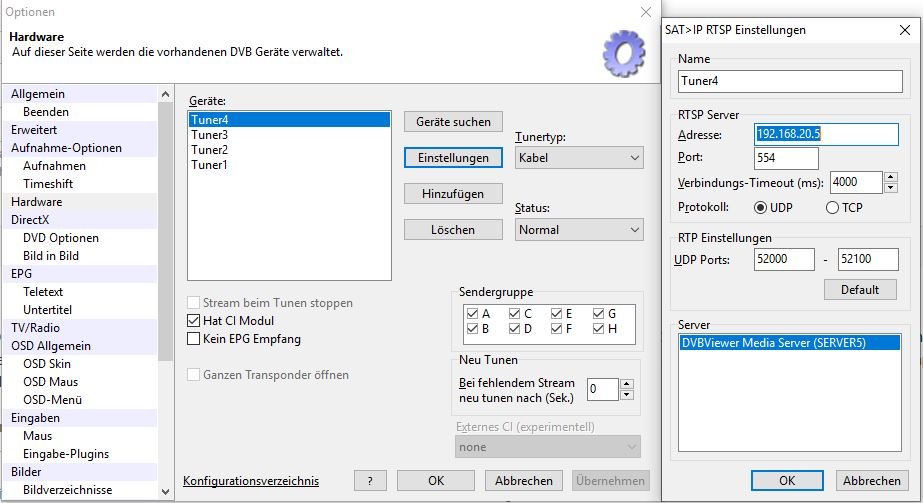Open the Tunertyp dropdown showing Kabel
Screen dimensions: 923x503
pos(579,158)
